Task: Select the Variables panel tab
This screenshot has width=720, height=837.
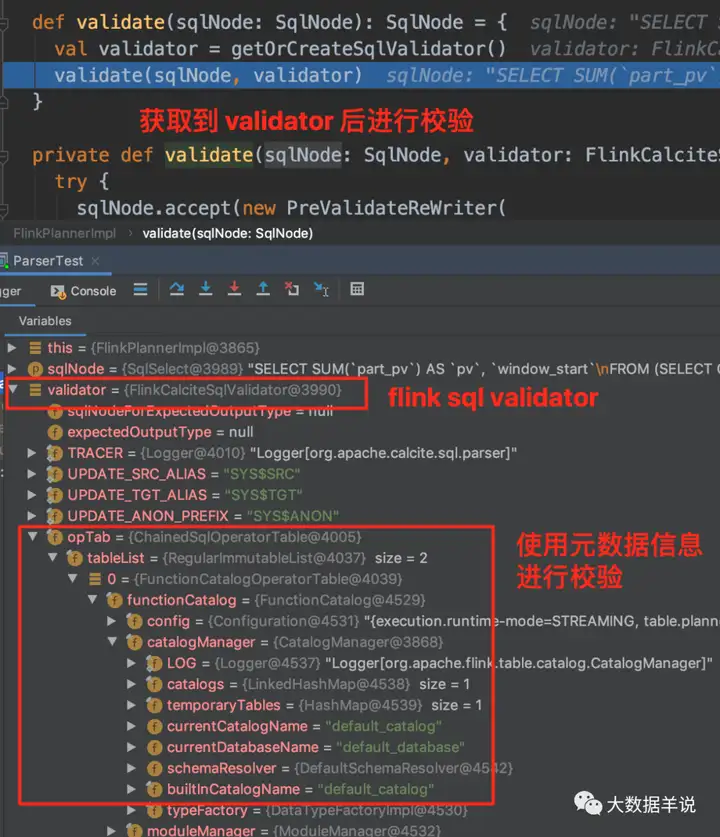Action: click(x=45, y=321)
